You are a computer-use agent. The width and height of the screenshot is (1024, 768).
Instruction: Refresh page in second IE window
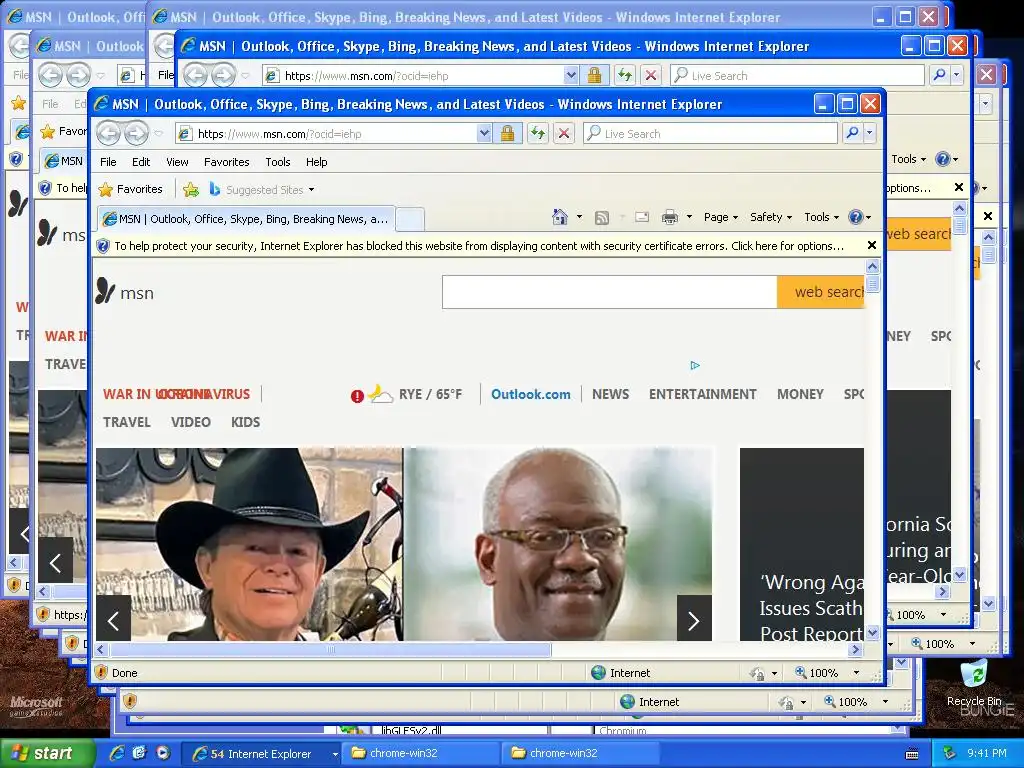[625, 75]
